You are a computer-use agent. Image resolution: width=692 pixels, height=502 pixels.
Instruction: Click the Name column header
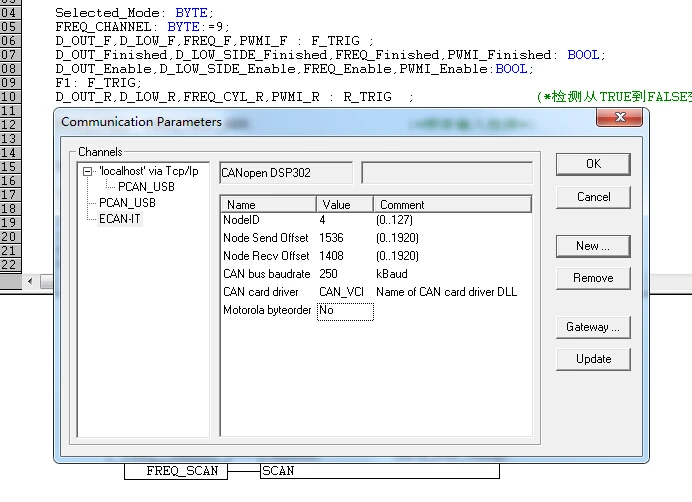[x=268, y=204]
